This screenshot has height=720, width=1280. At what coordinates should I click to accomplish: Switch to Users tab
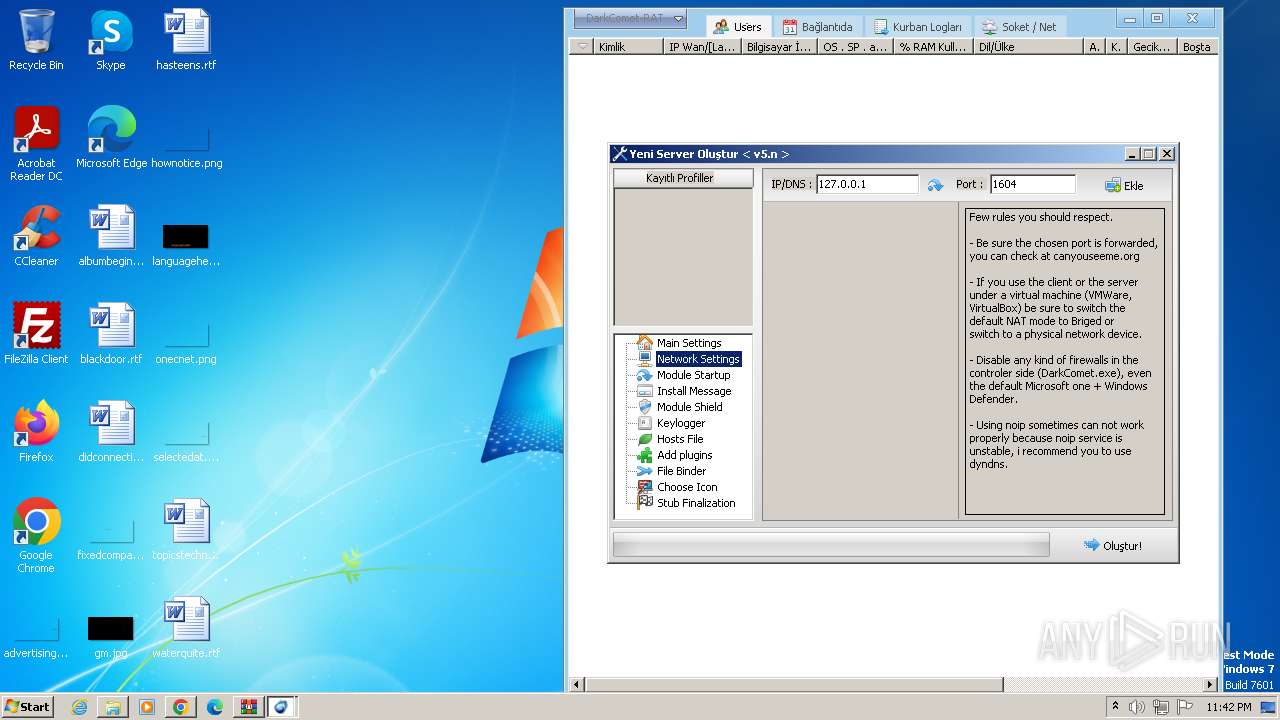[x=737, y=27]
